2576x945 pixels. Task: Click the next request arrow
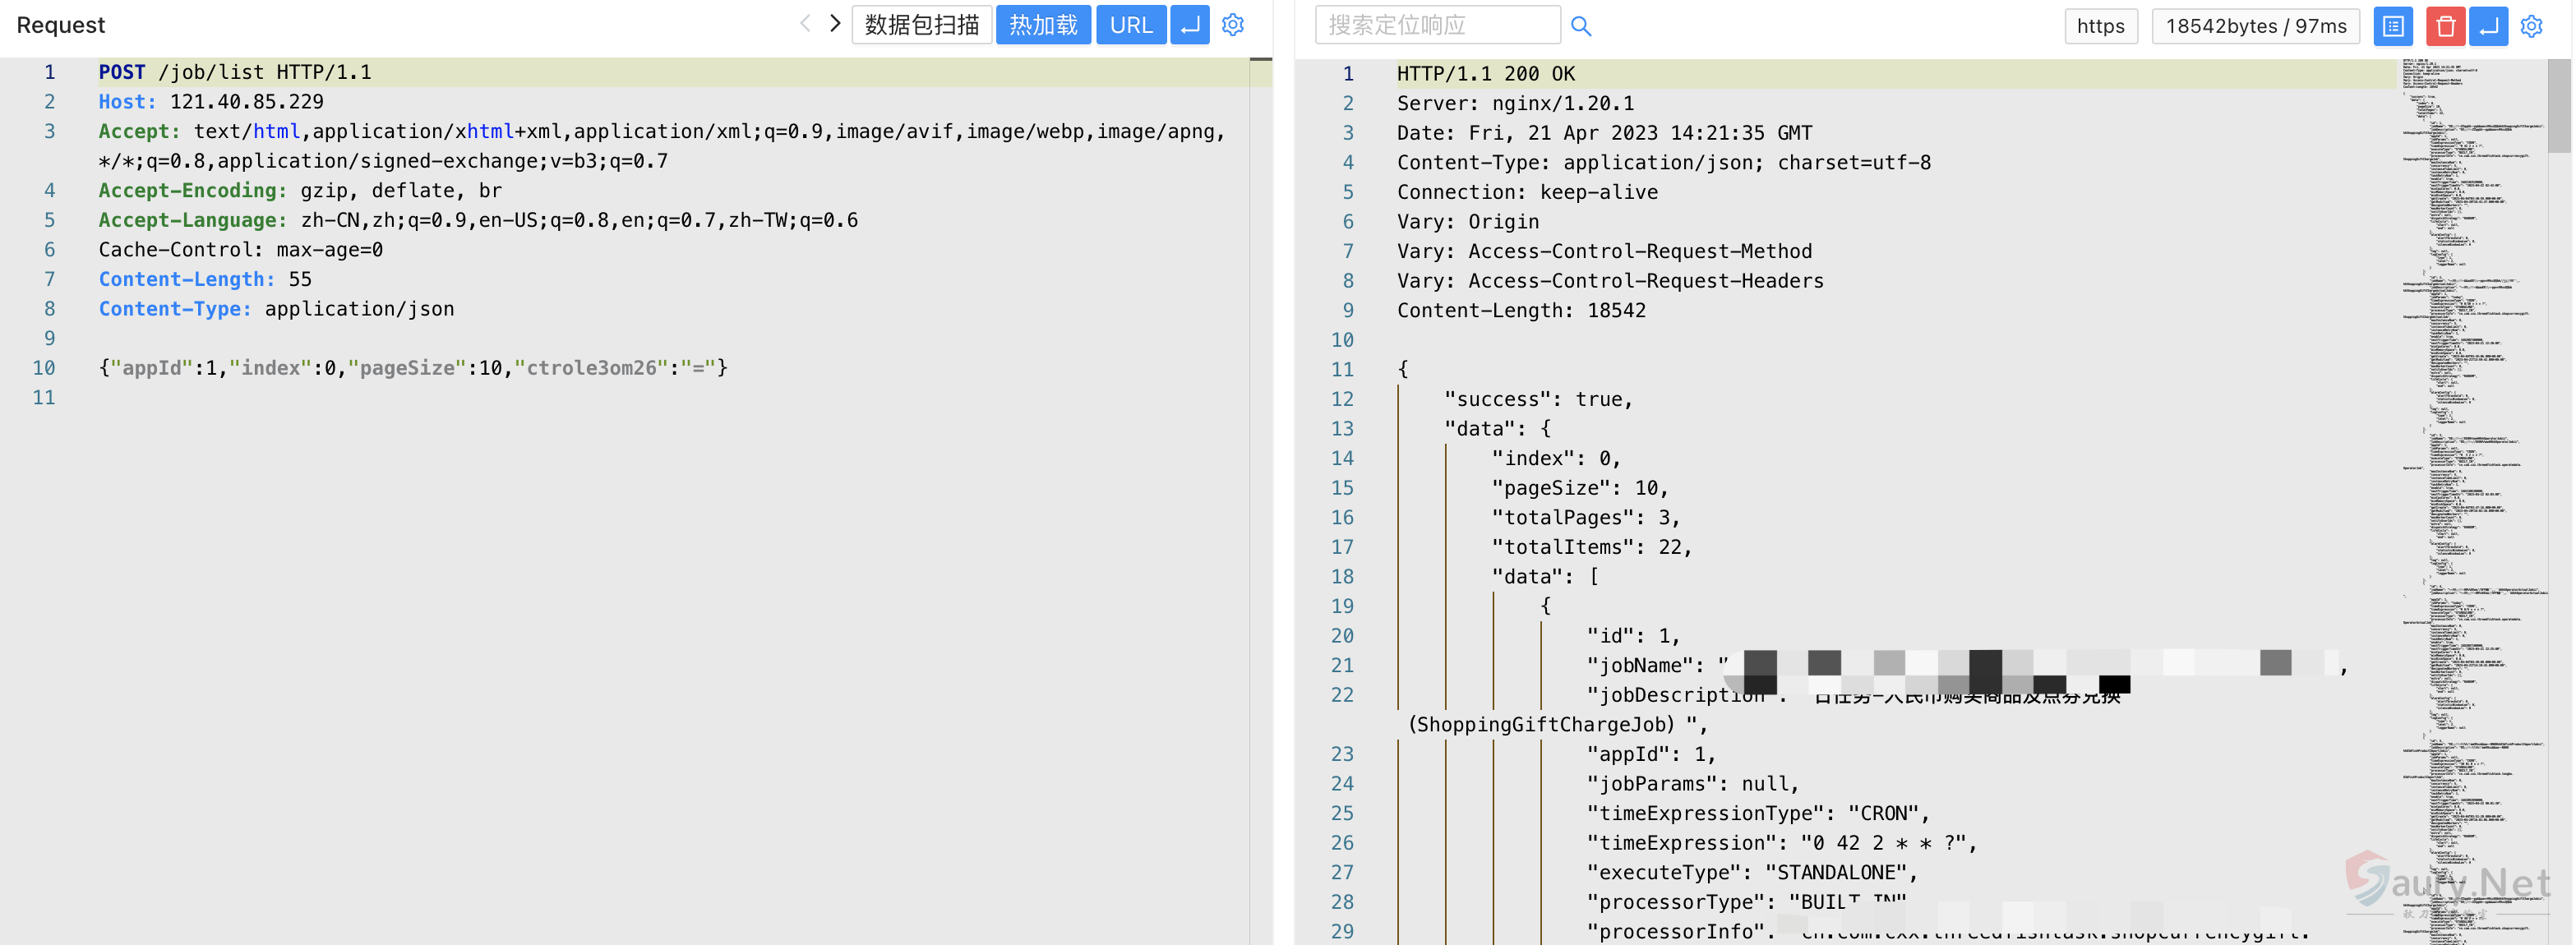pos(835,24)
